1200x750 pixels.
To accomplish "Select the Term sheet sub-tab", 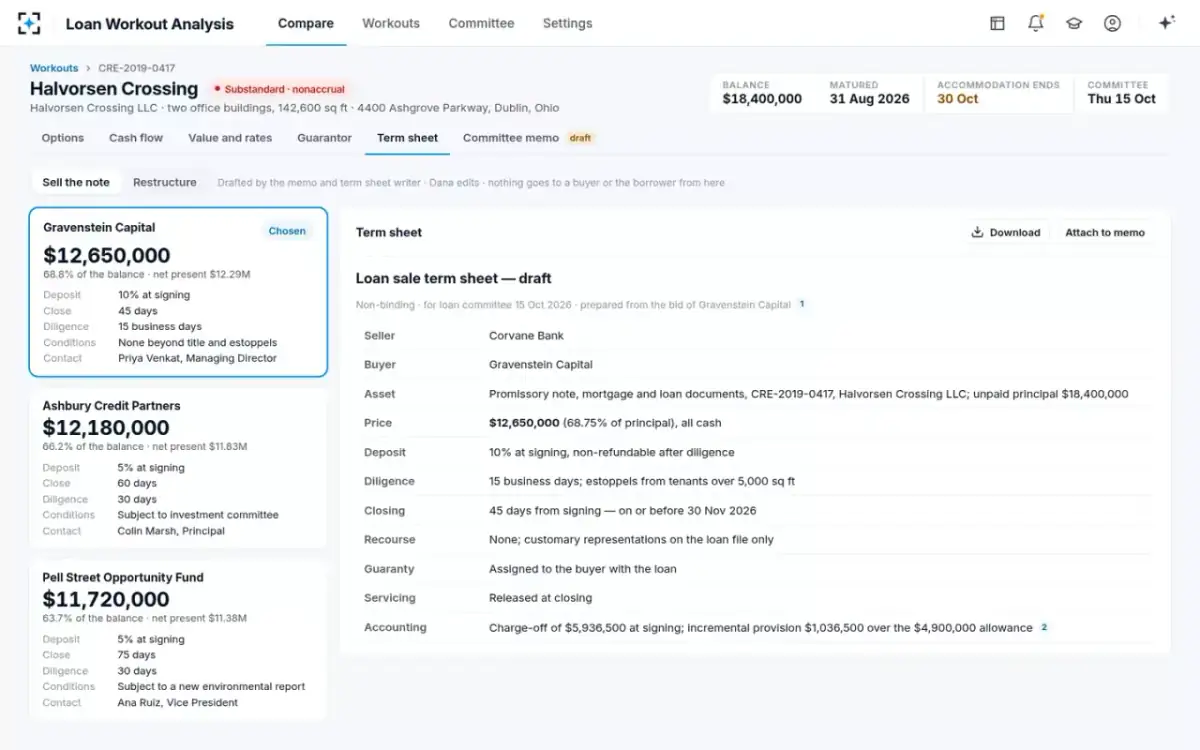I will point(407,138).
